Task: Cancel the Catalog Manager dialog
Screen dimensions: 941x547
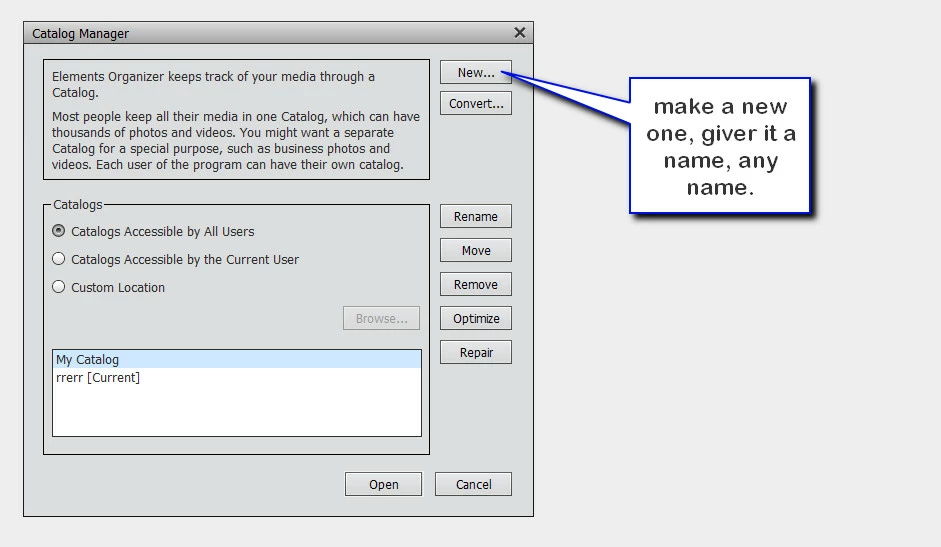Action: click(474, 484)
